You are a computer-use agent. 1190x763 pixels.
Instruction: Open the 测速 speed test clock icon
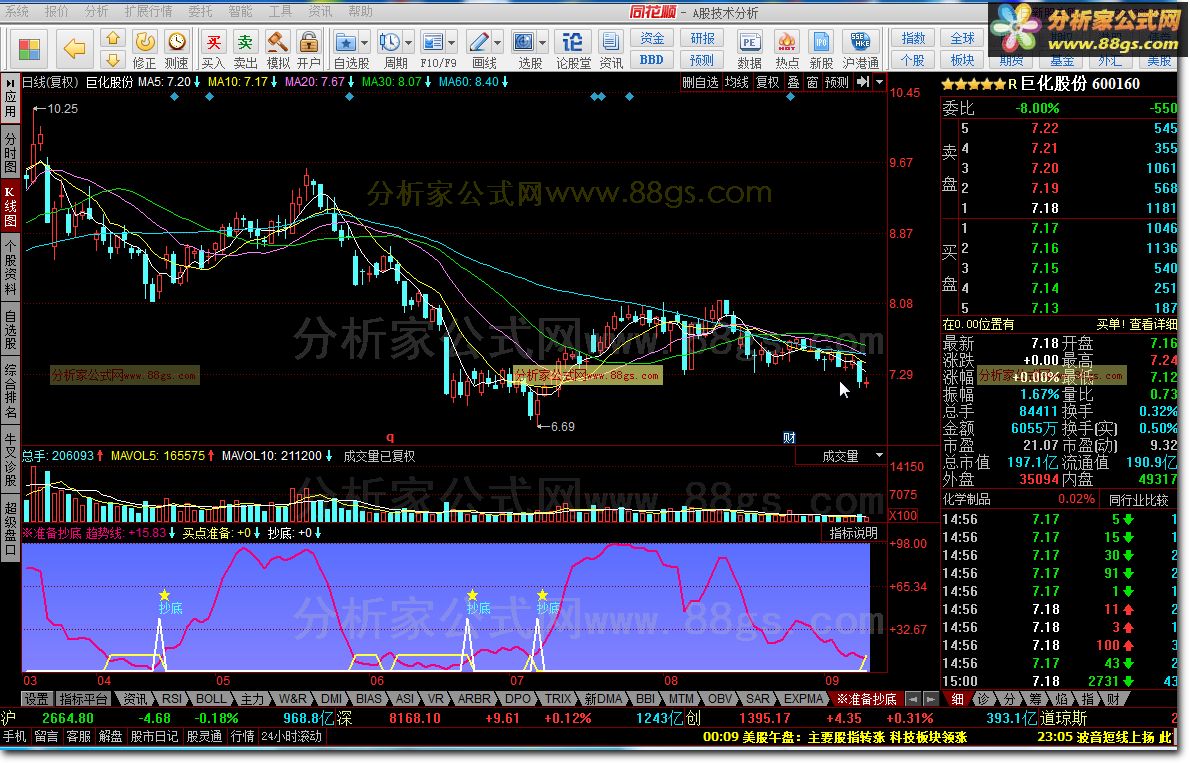(x=176, y=50)
